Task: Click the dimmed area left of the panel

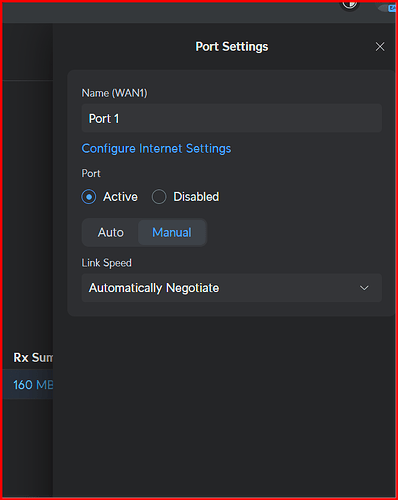Action: click(x=28, y=217)
